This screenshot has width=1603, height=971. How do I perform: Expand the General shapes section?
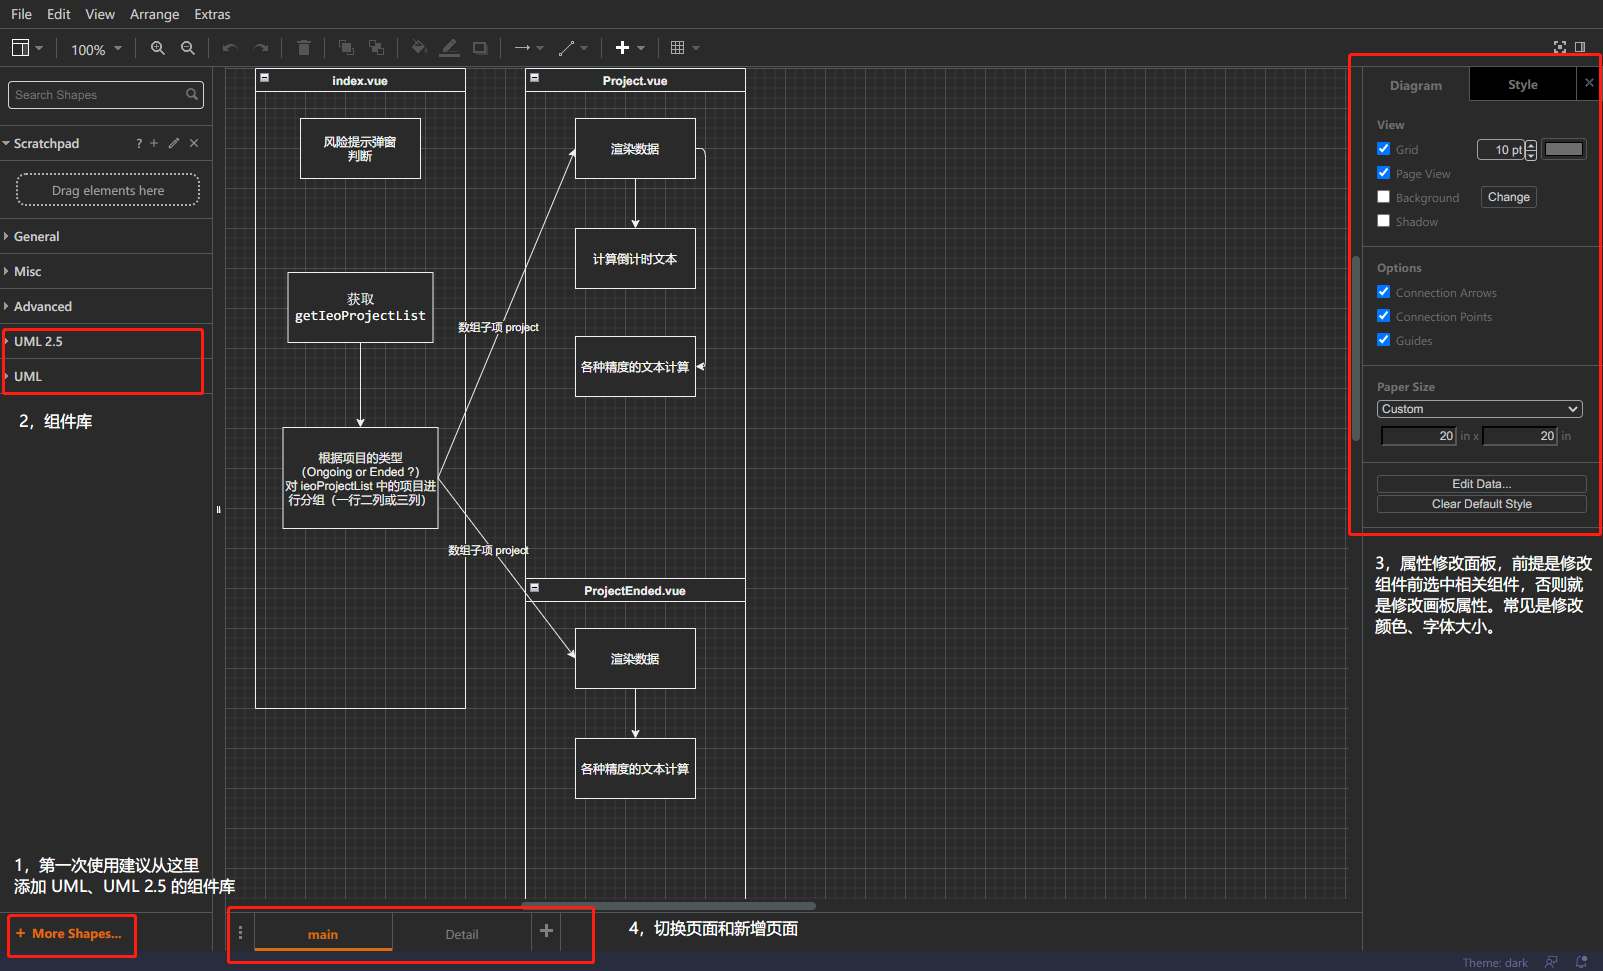(x=106, y=237)
